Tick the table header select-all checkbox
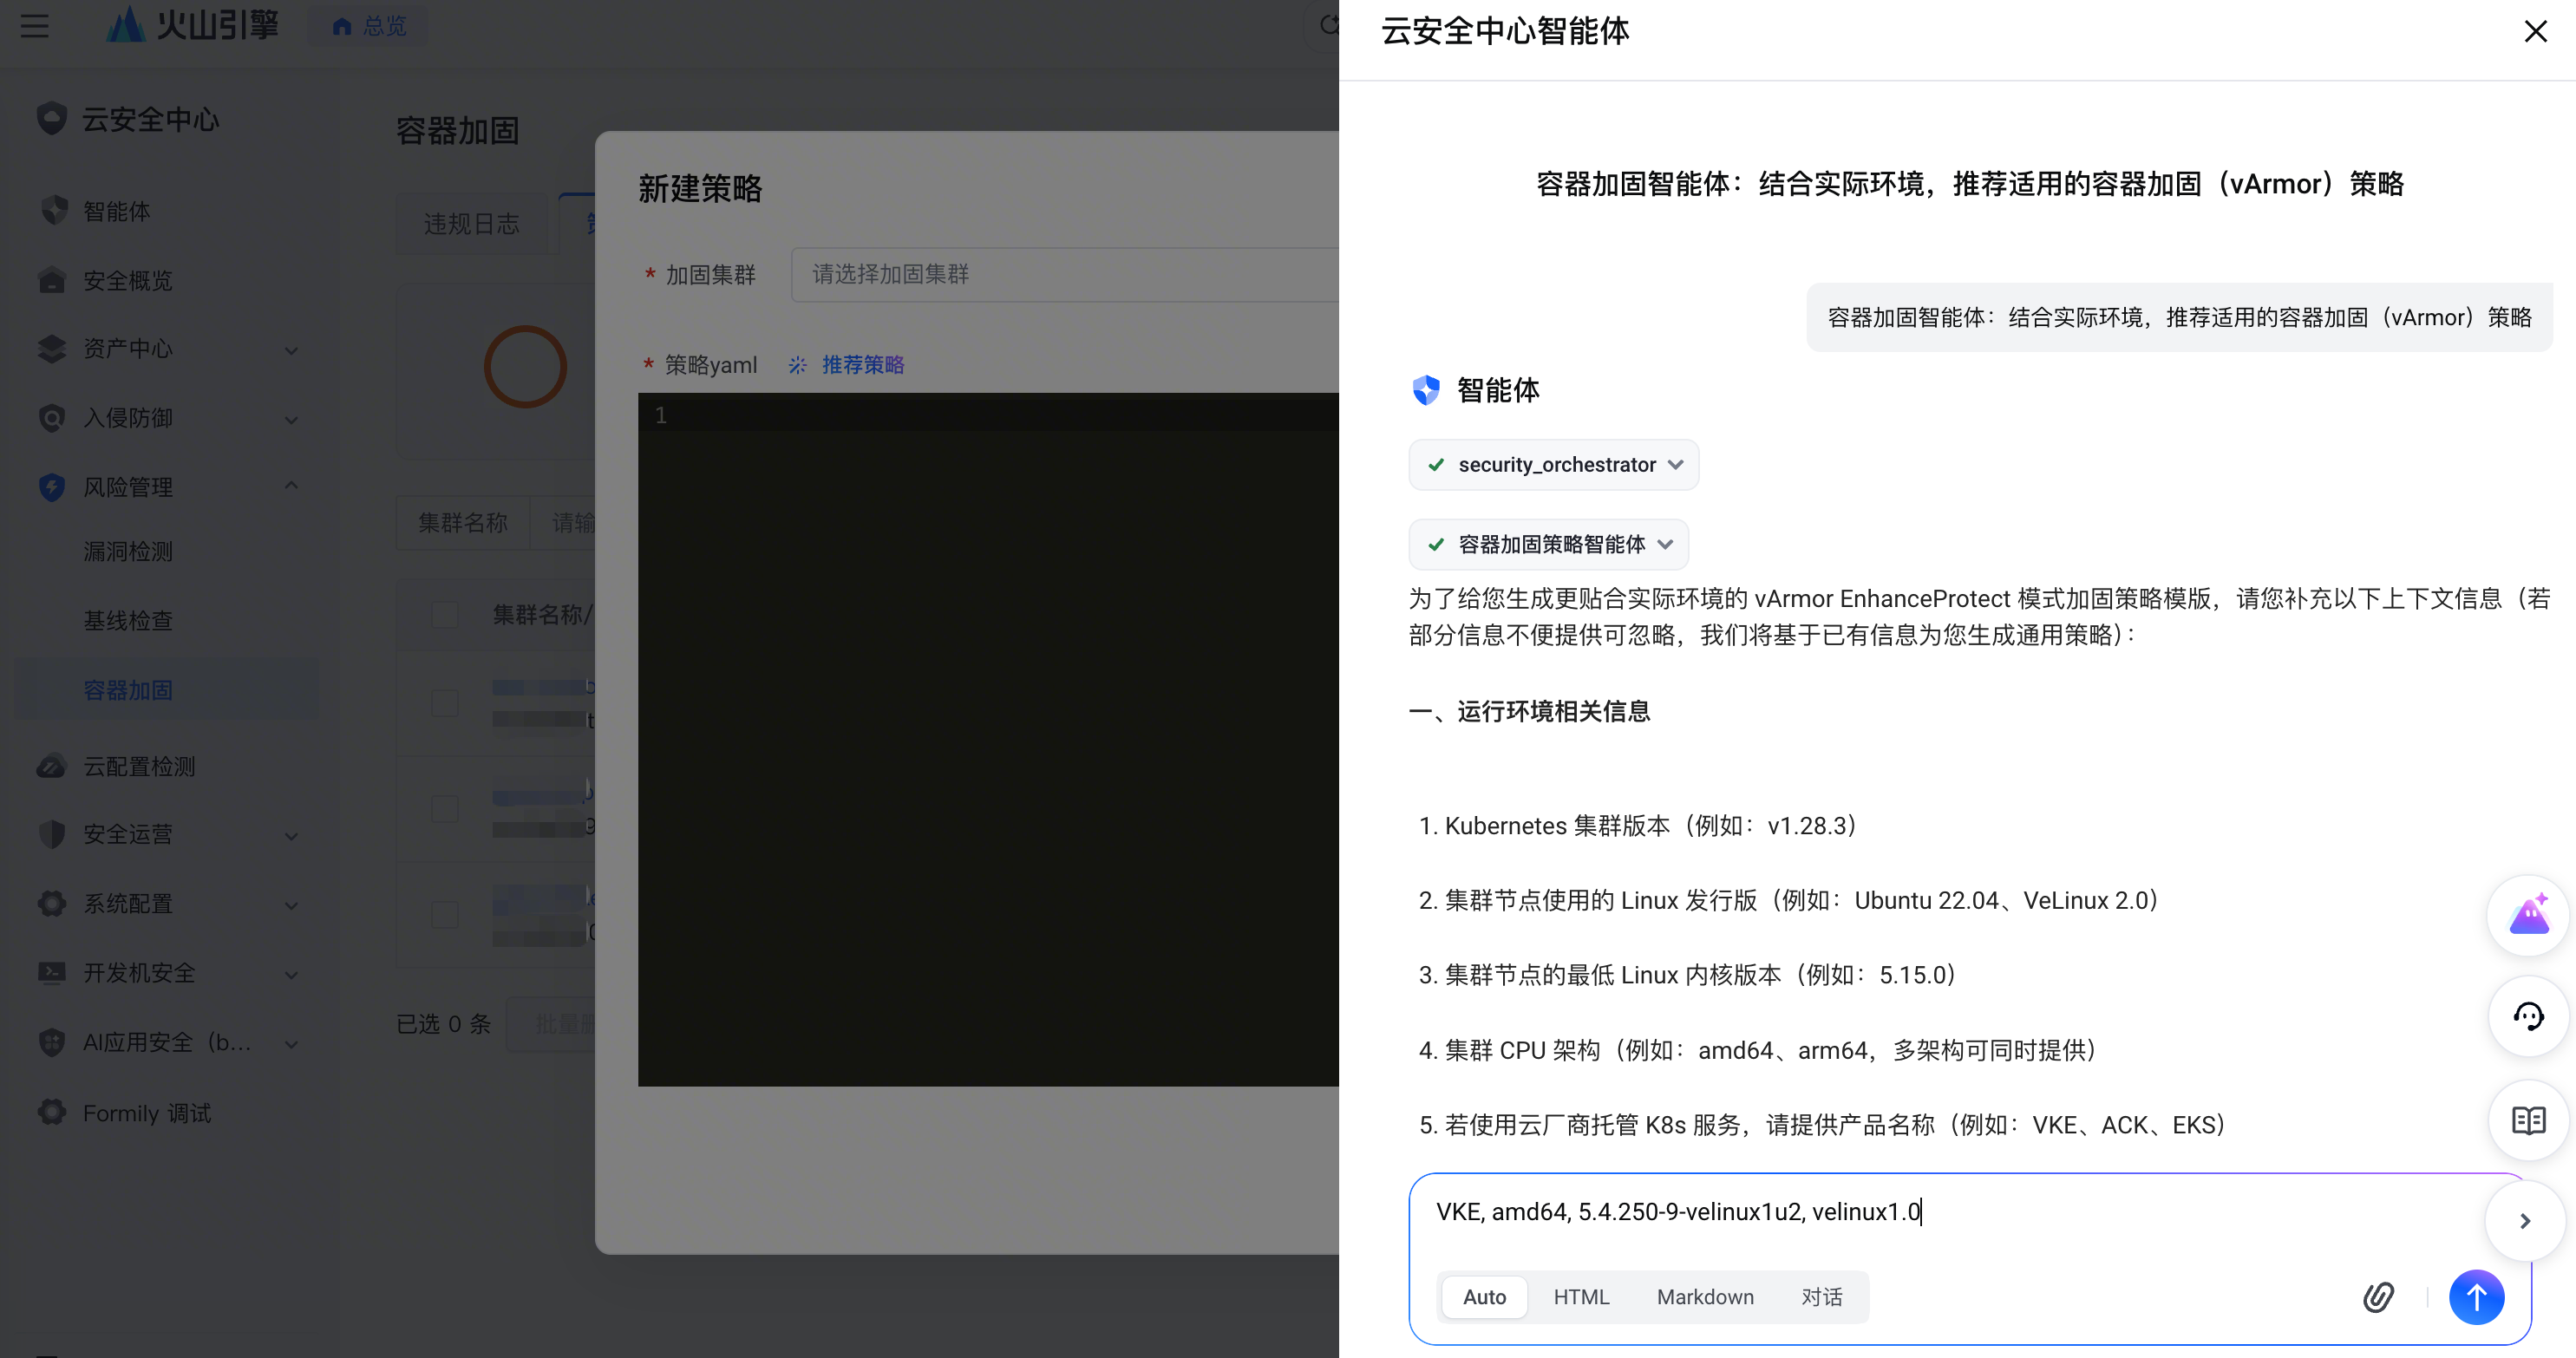 (444, 614)
